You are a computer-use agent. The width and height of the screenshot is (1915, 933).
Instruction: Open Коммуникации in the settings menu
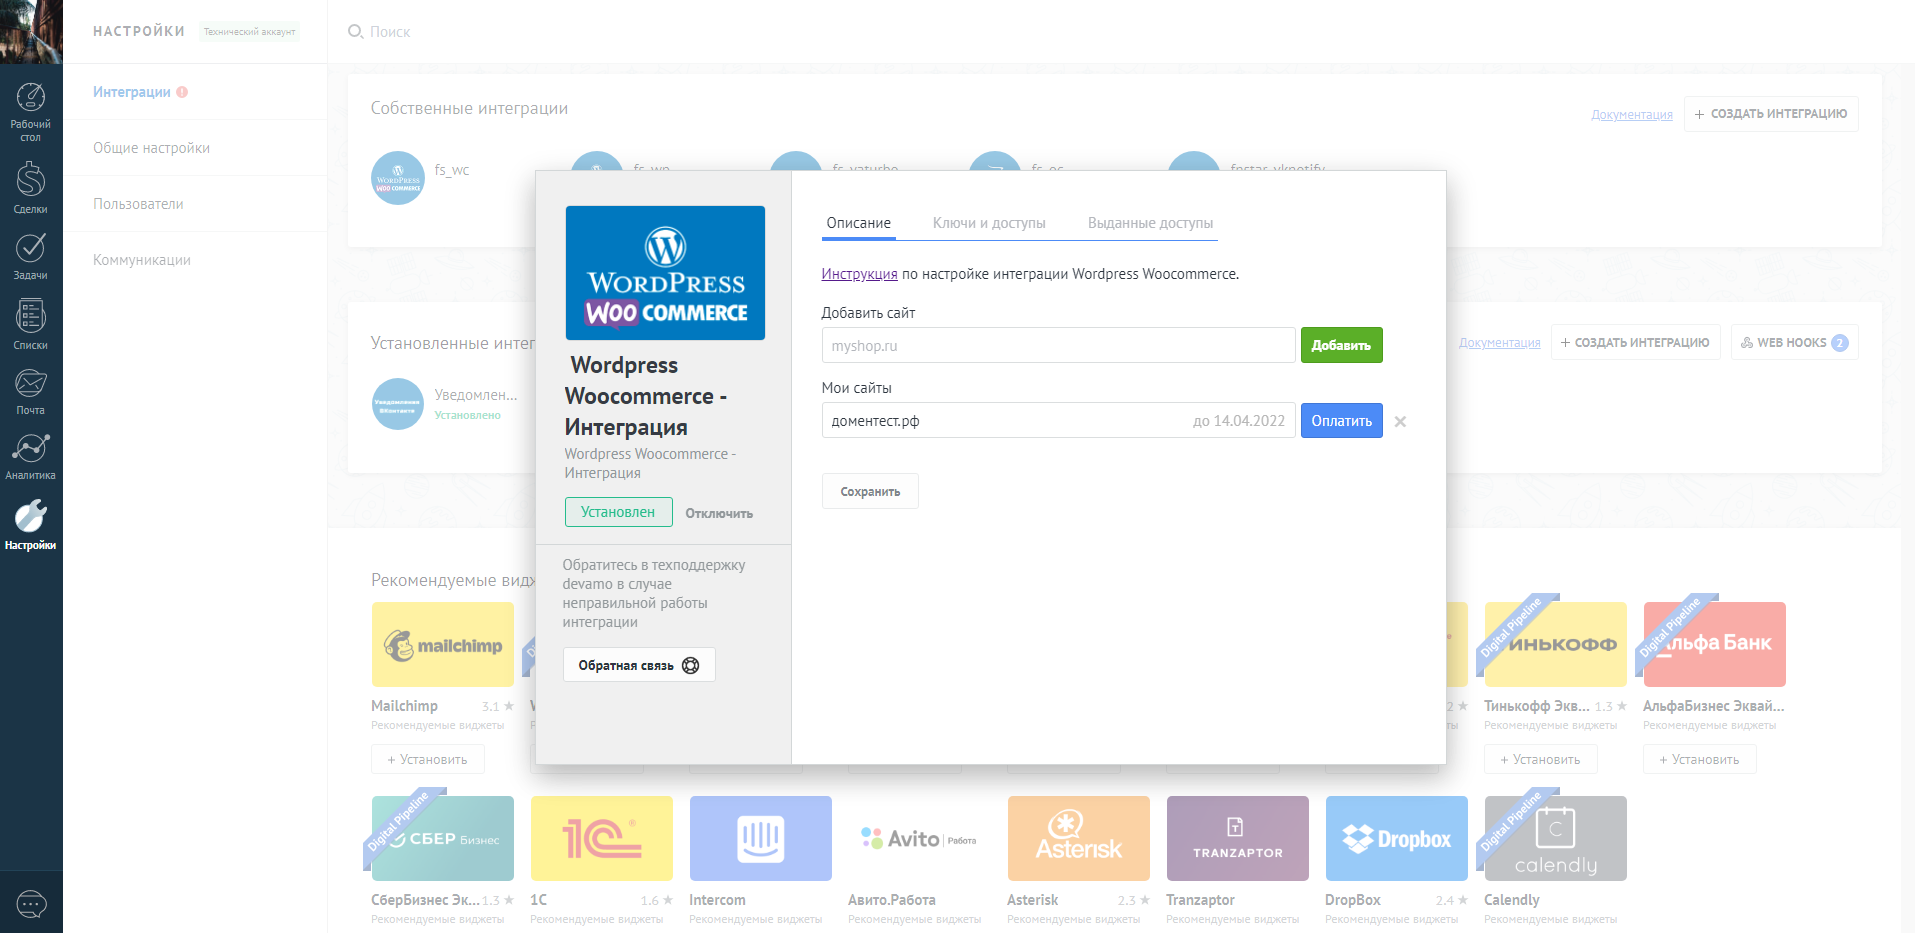coord(141,259)
